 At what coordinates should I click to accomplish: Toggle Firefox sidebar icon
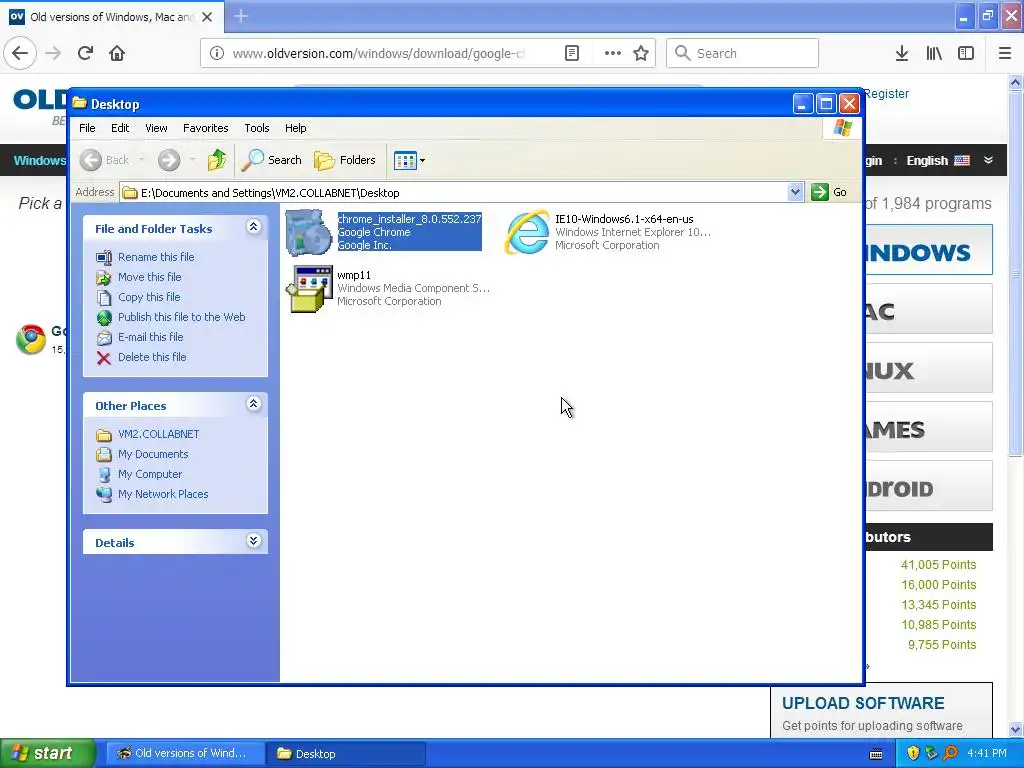[966, 53]
